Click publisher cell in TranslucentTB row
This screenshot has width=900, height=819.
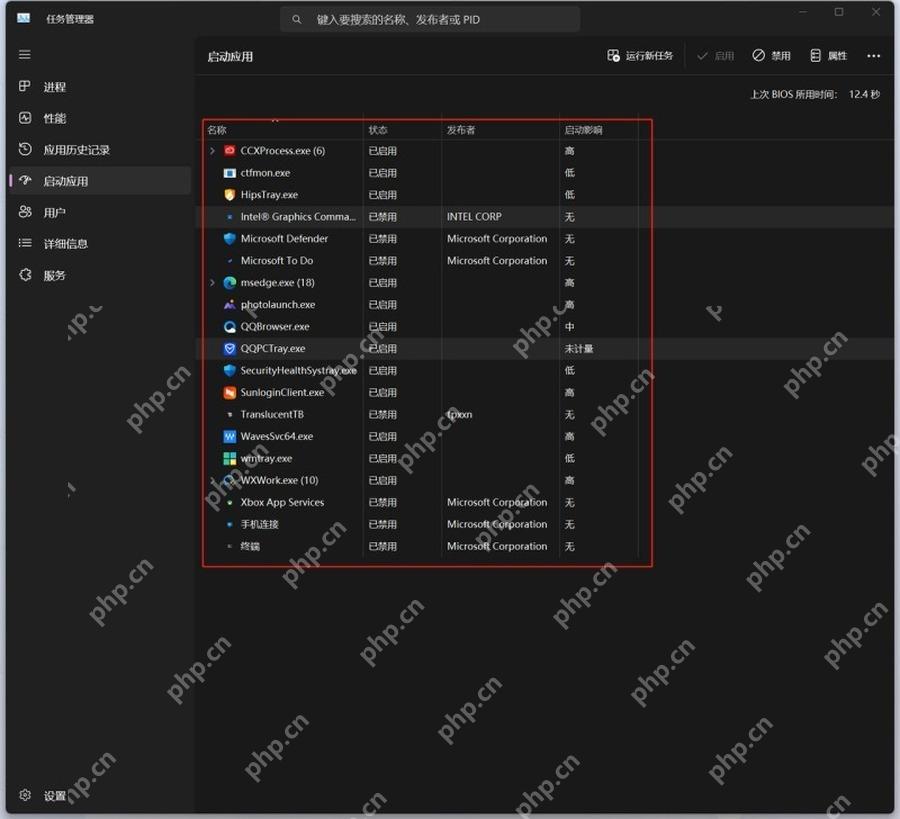pyautogui.click(x=459, y=414)
